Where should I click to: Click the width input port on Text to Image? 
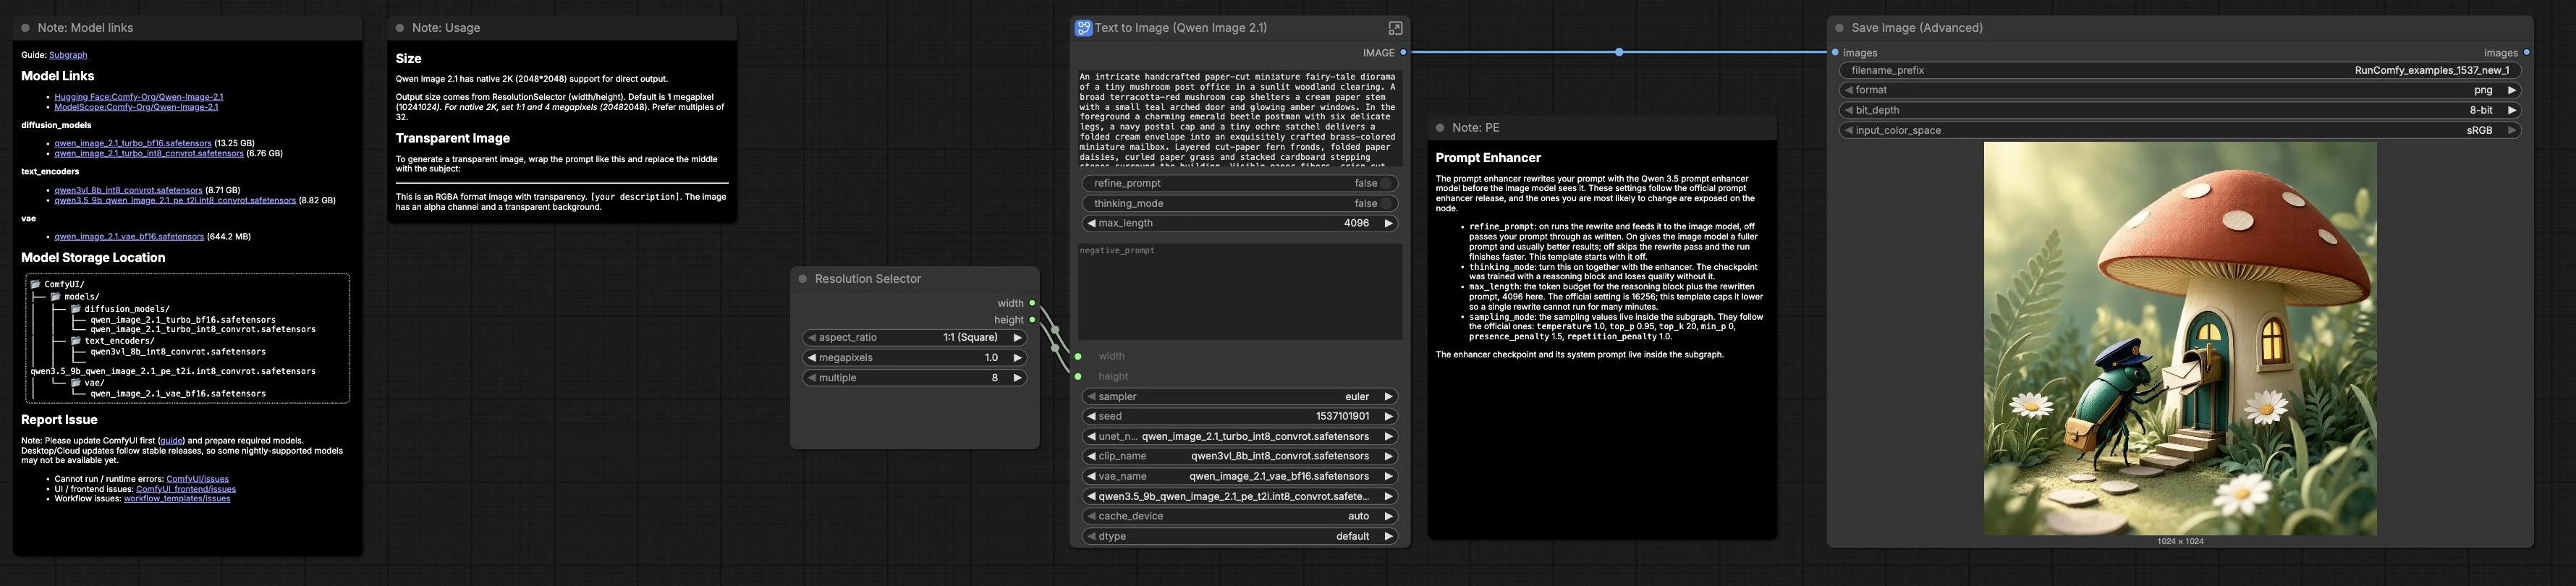tap(1078, 356)
